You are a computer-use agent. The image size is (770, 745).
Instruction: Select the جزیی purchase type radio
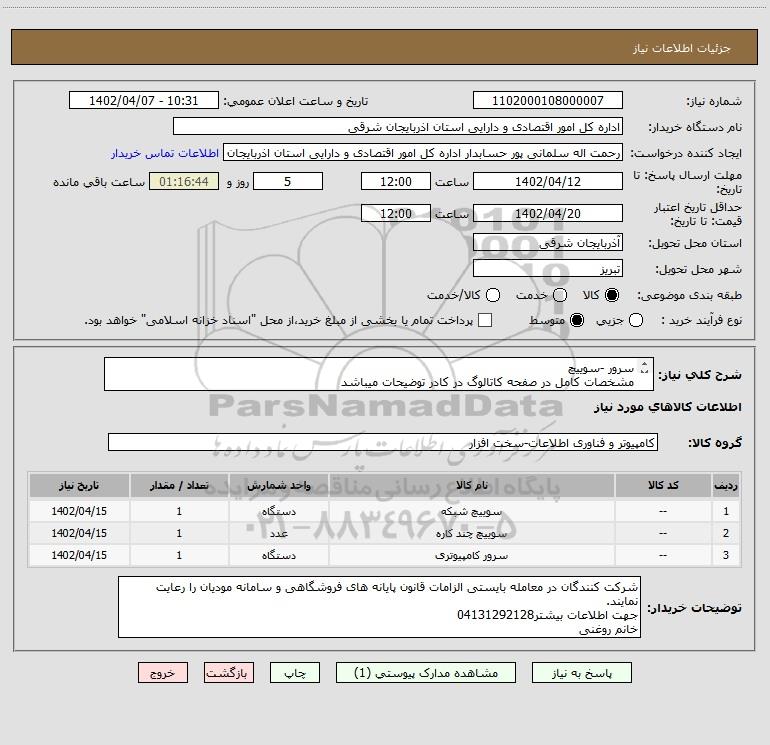(x=636, y=320)
